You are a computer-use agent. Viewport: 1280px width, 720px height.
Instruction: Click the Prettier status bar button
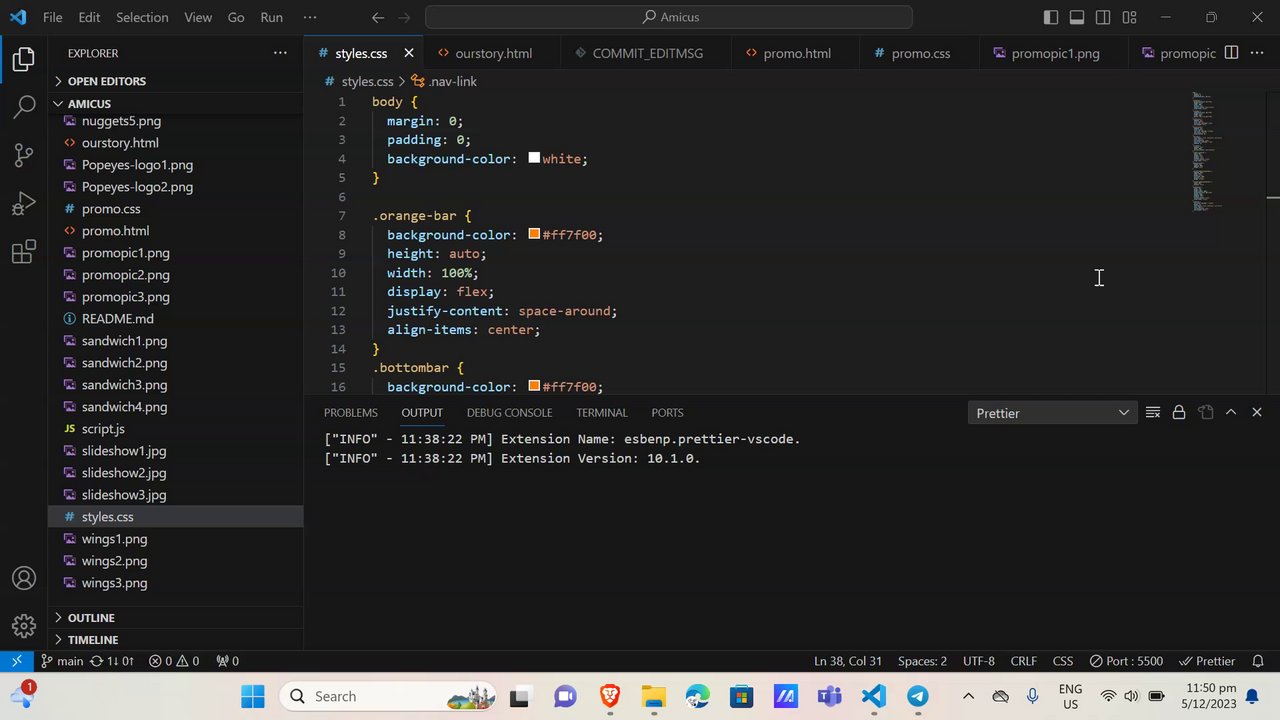point(1207,661)
